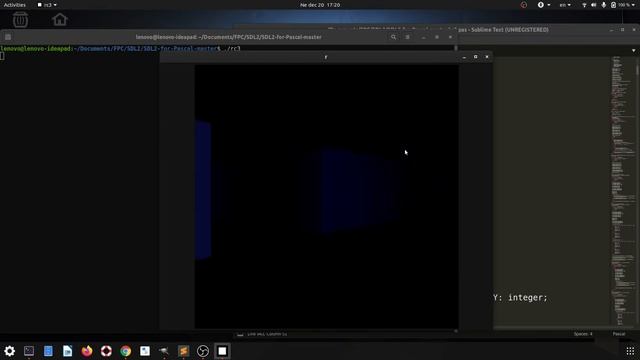Open Sublime Text tab list dropdown arrow
The image size is (640, 360).
(x=633, y=51)
